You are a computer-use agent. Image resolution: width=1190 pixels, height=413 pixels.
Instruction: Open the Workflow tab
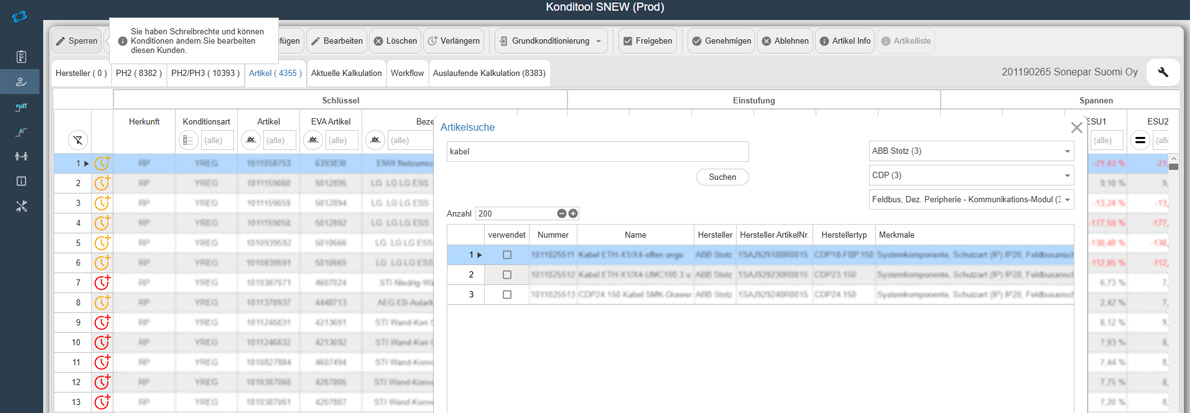408,74
